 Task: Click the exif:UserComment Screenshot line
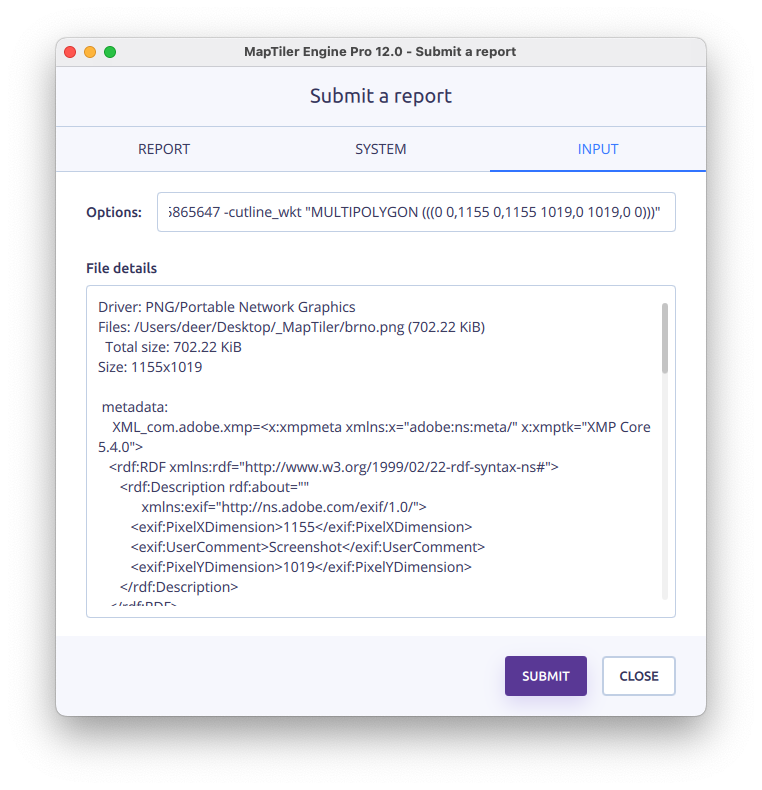(x=307, y=547)
